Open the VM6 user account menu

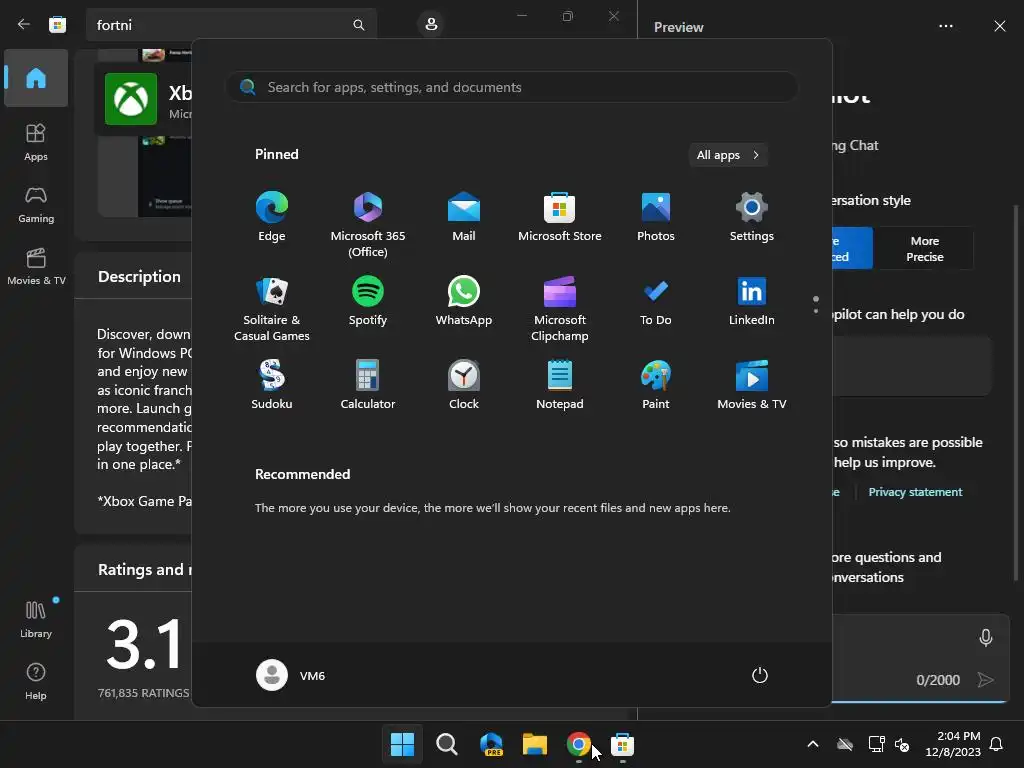point(291,675)
